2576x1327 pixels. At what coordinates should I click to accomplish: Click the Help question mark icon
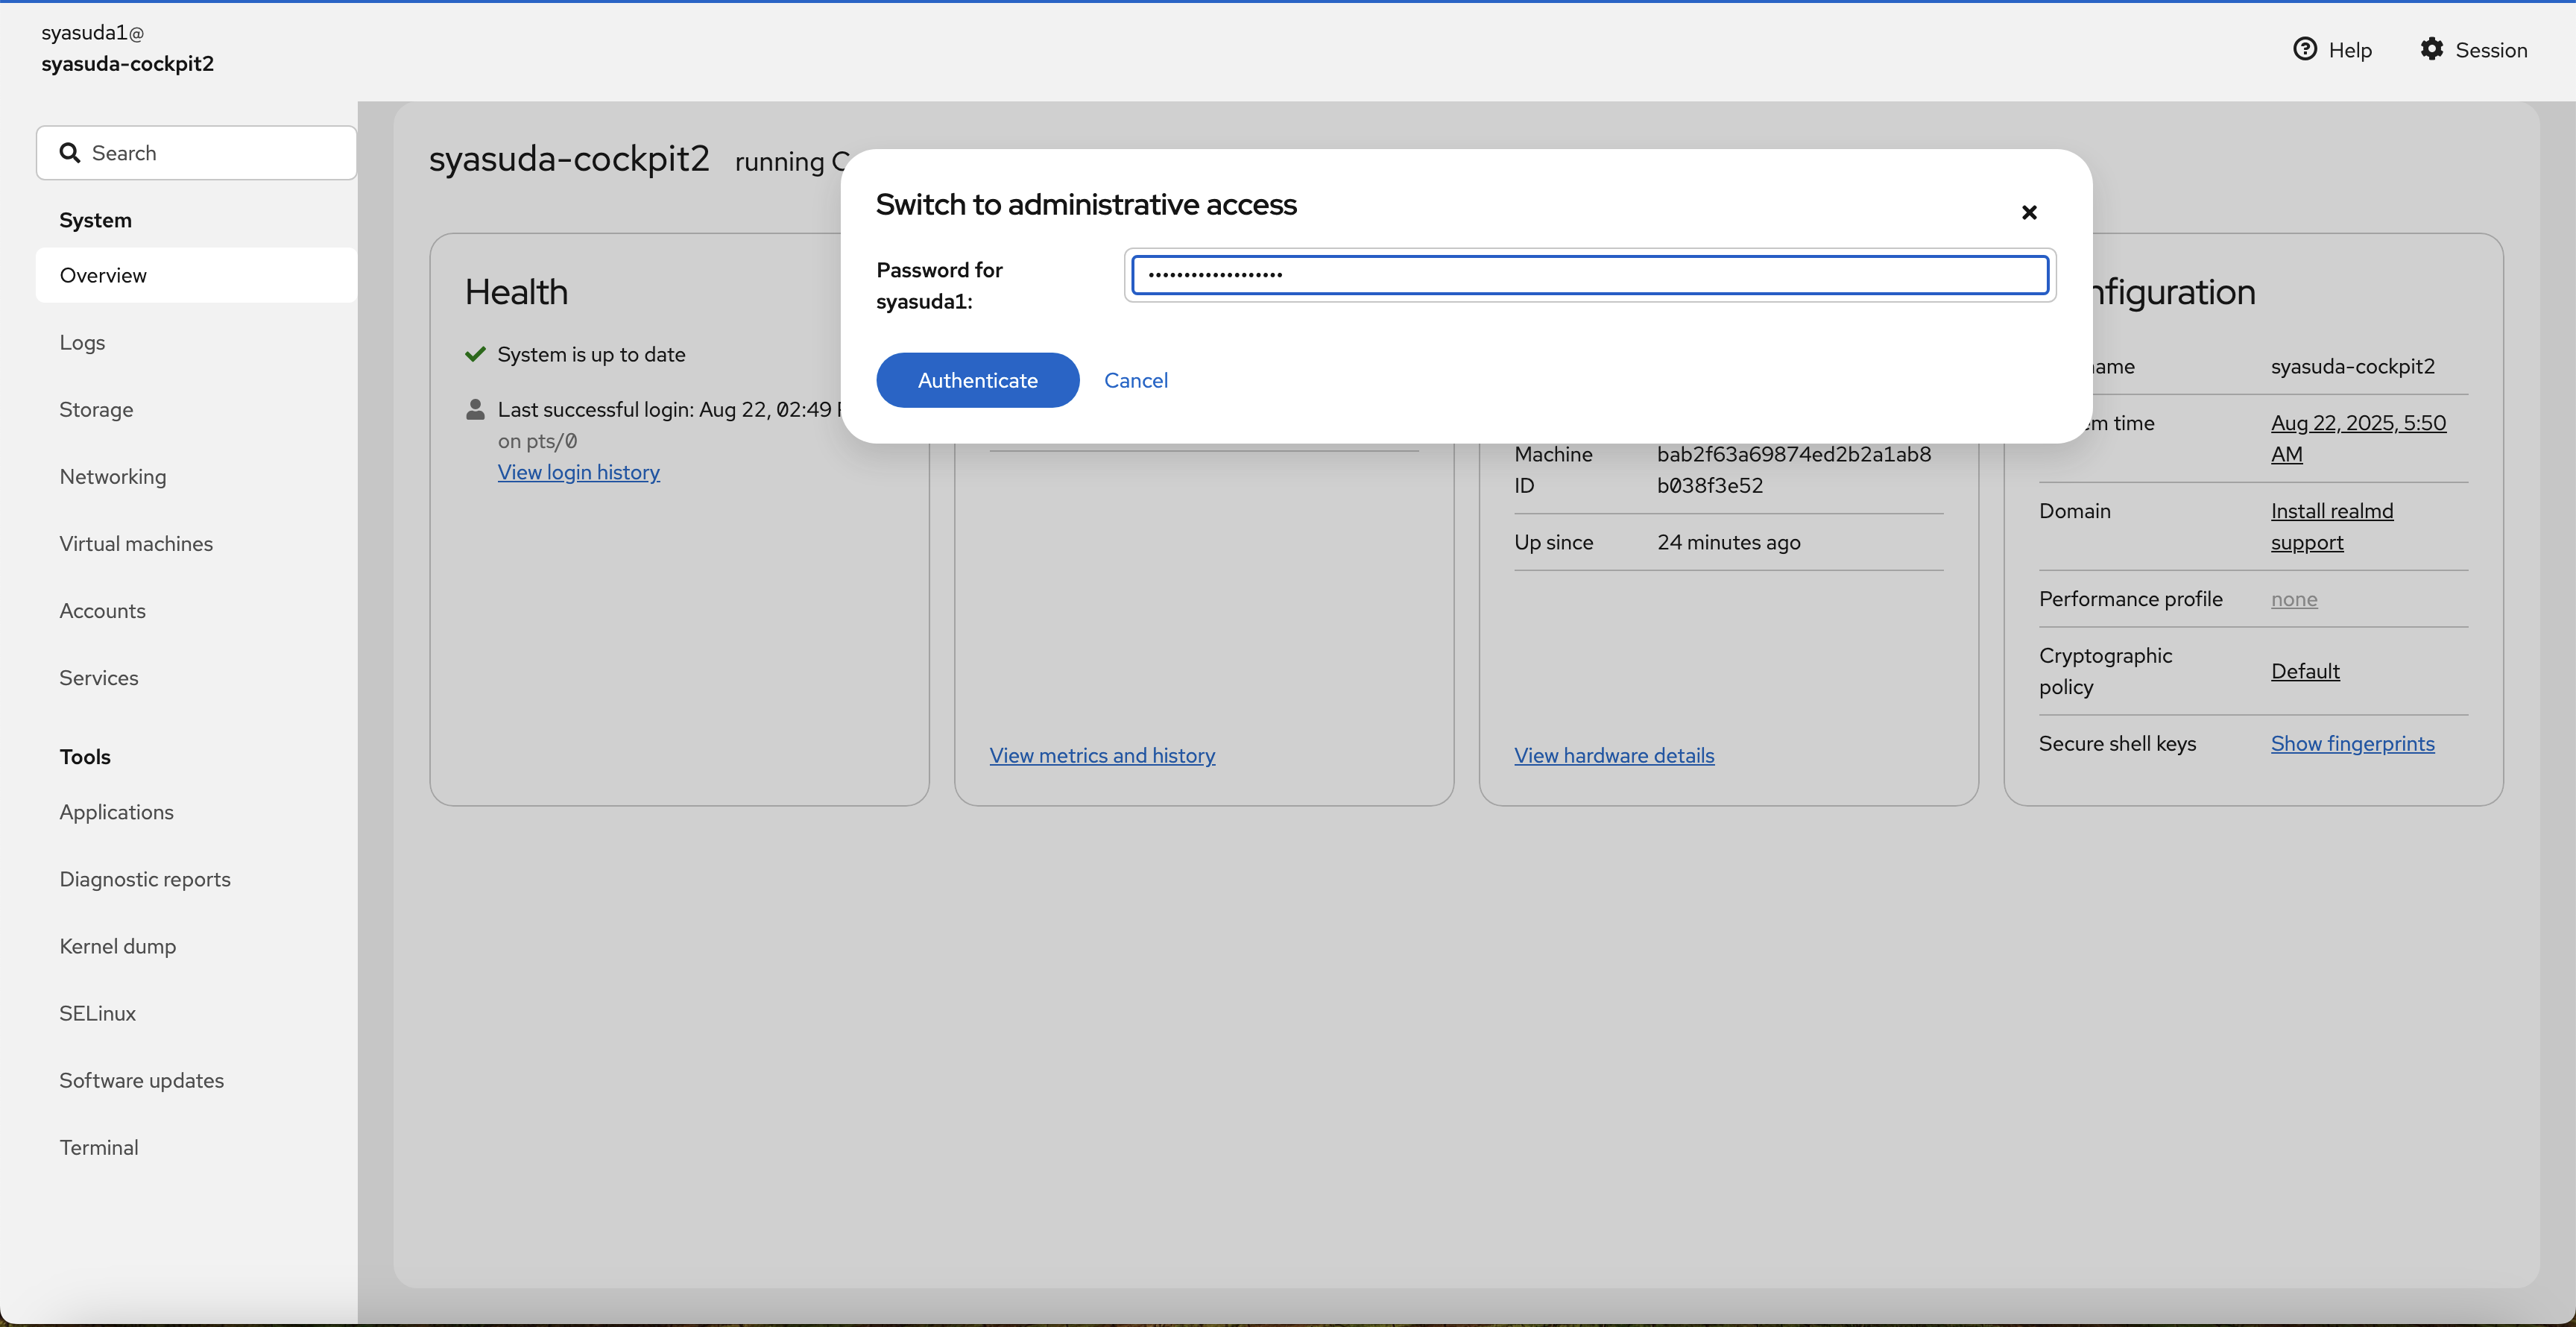coord(2305,49)
